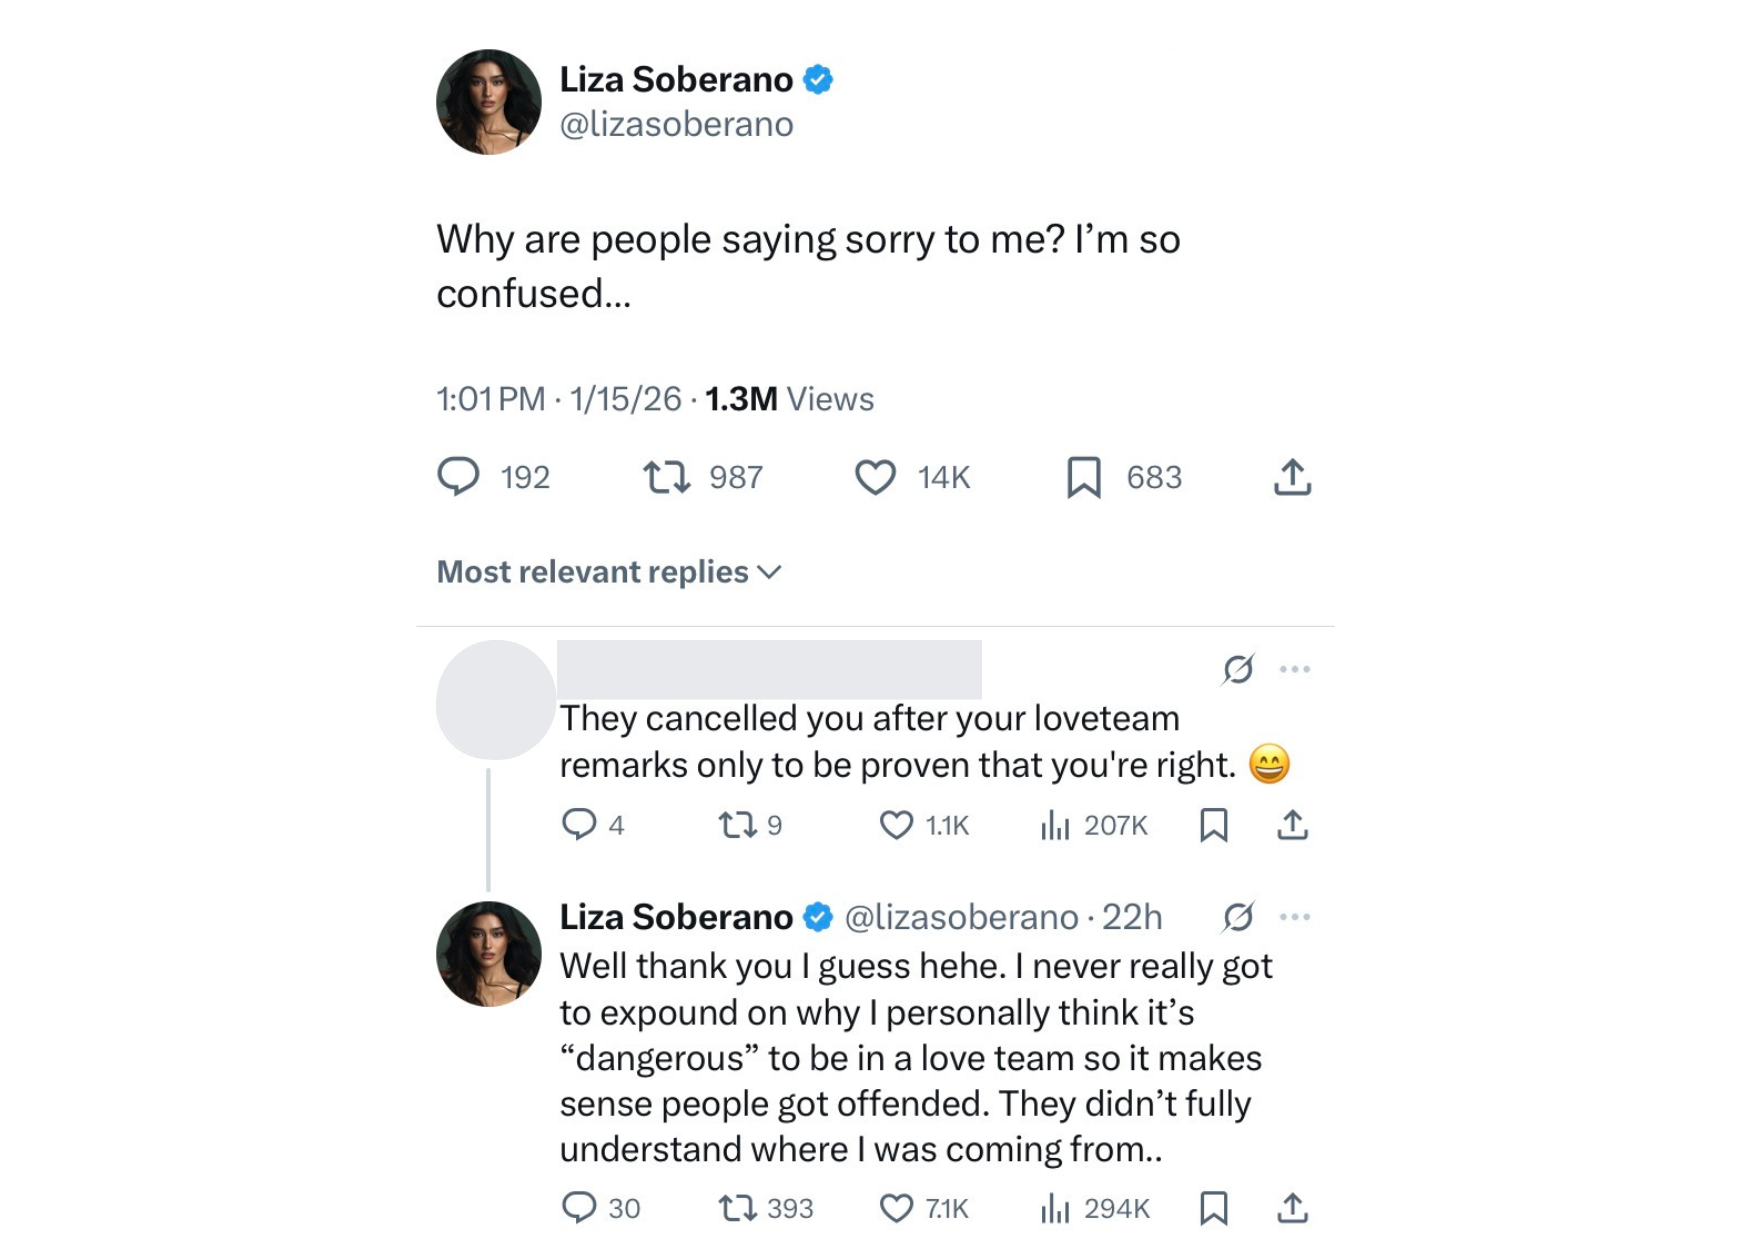This screenshot has height=1240, width=1748.
Task: Click the verified badge beside Liza Soberano
Action: 817,79
